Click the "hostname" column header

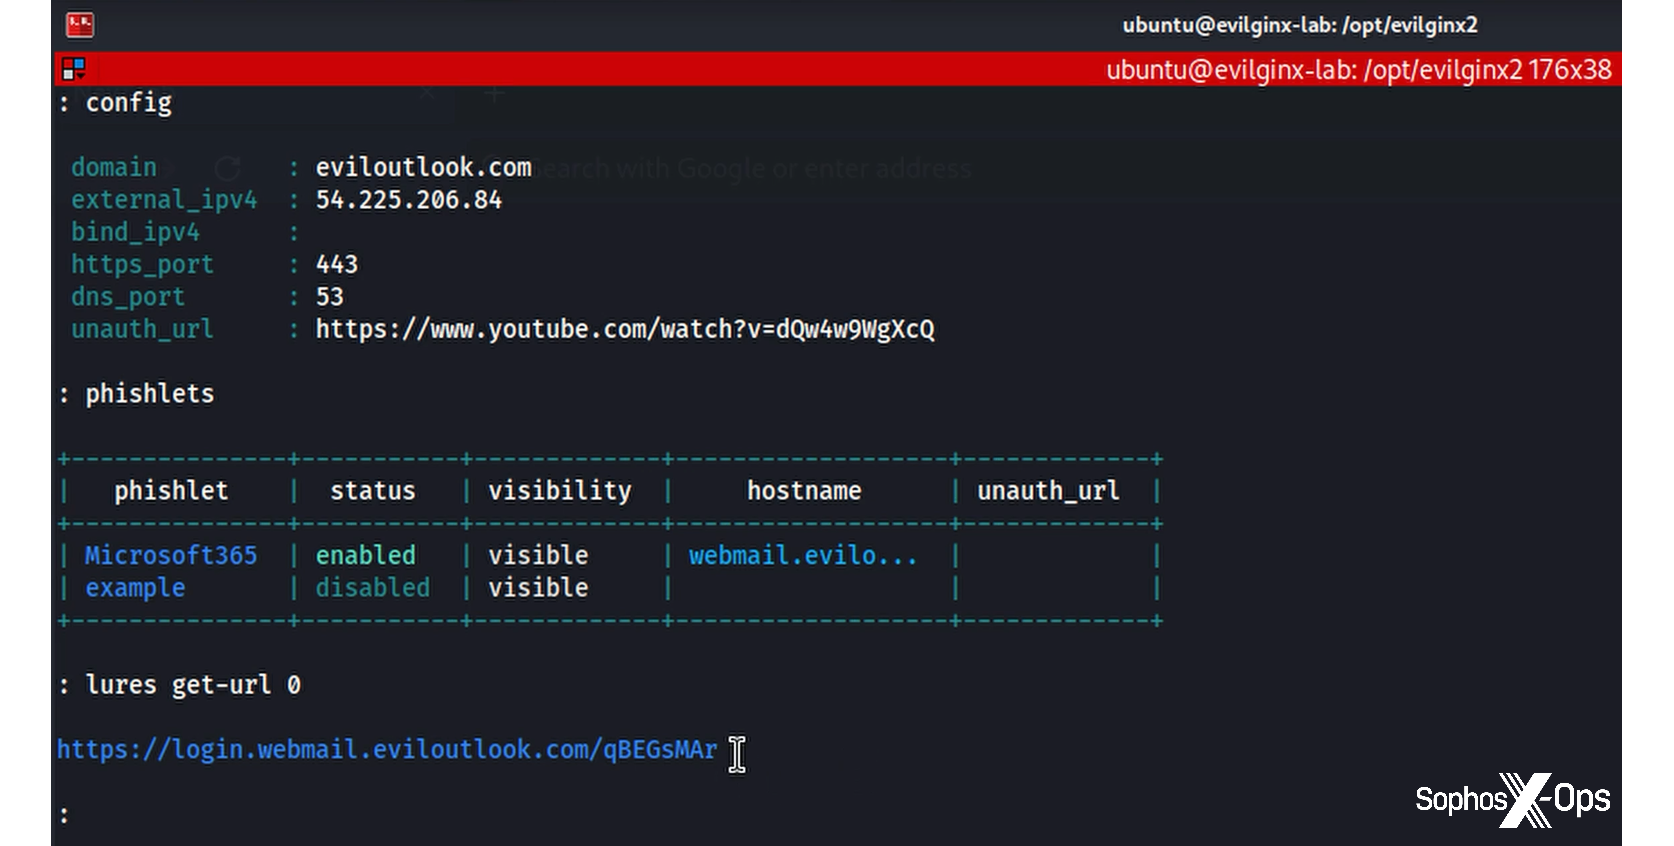(x=804, y=491)
